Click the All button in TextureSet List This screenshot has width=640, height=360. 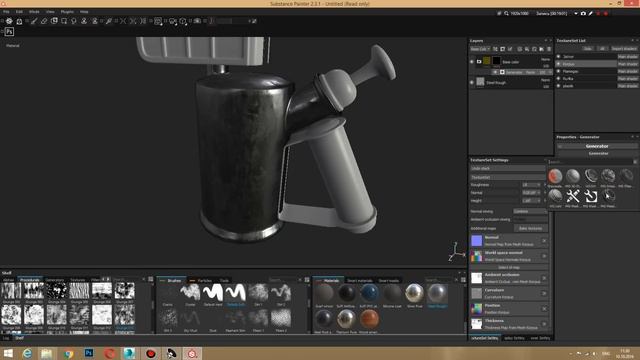click(602, 49)
